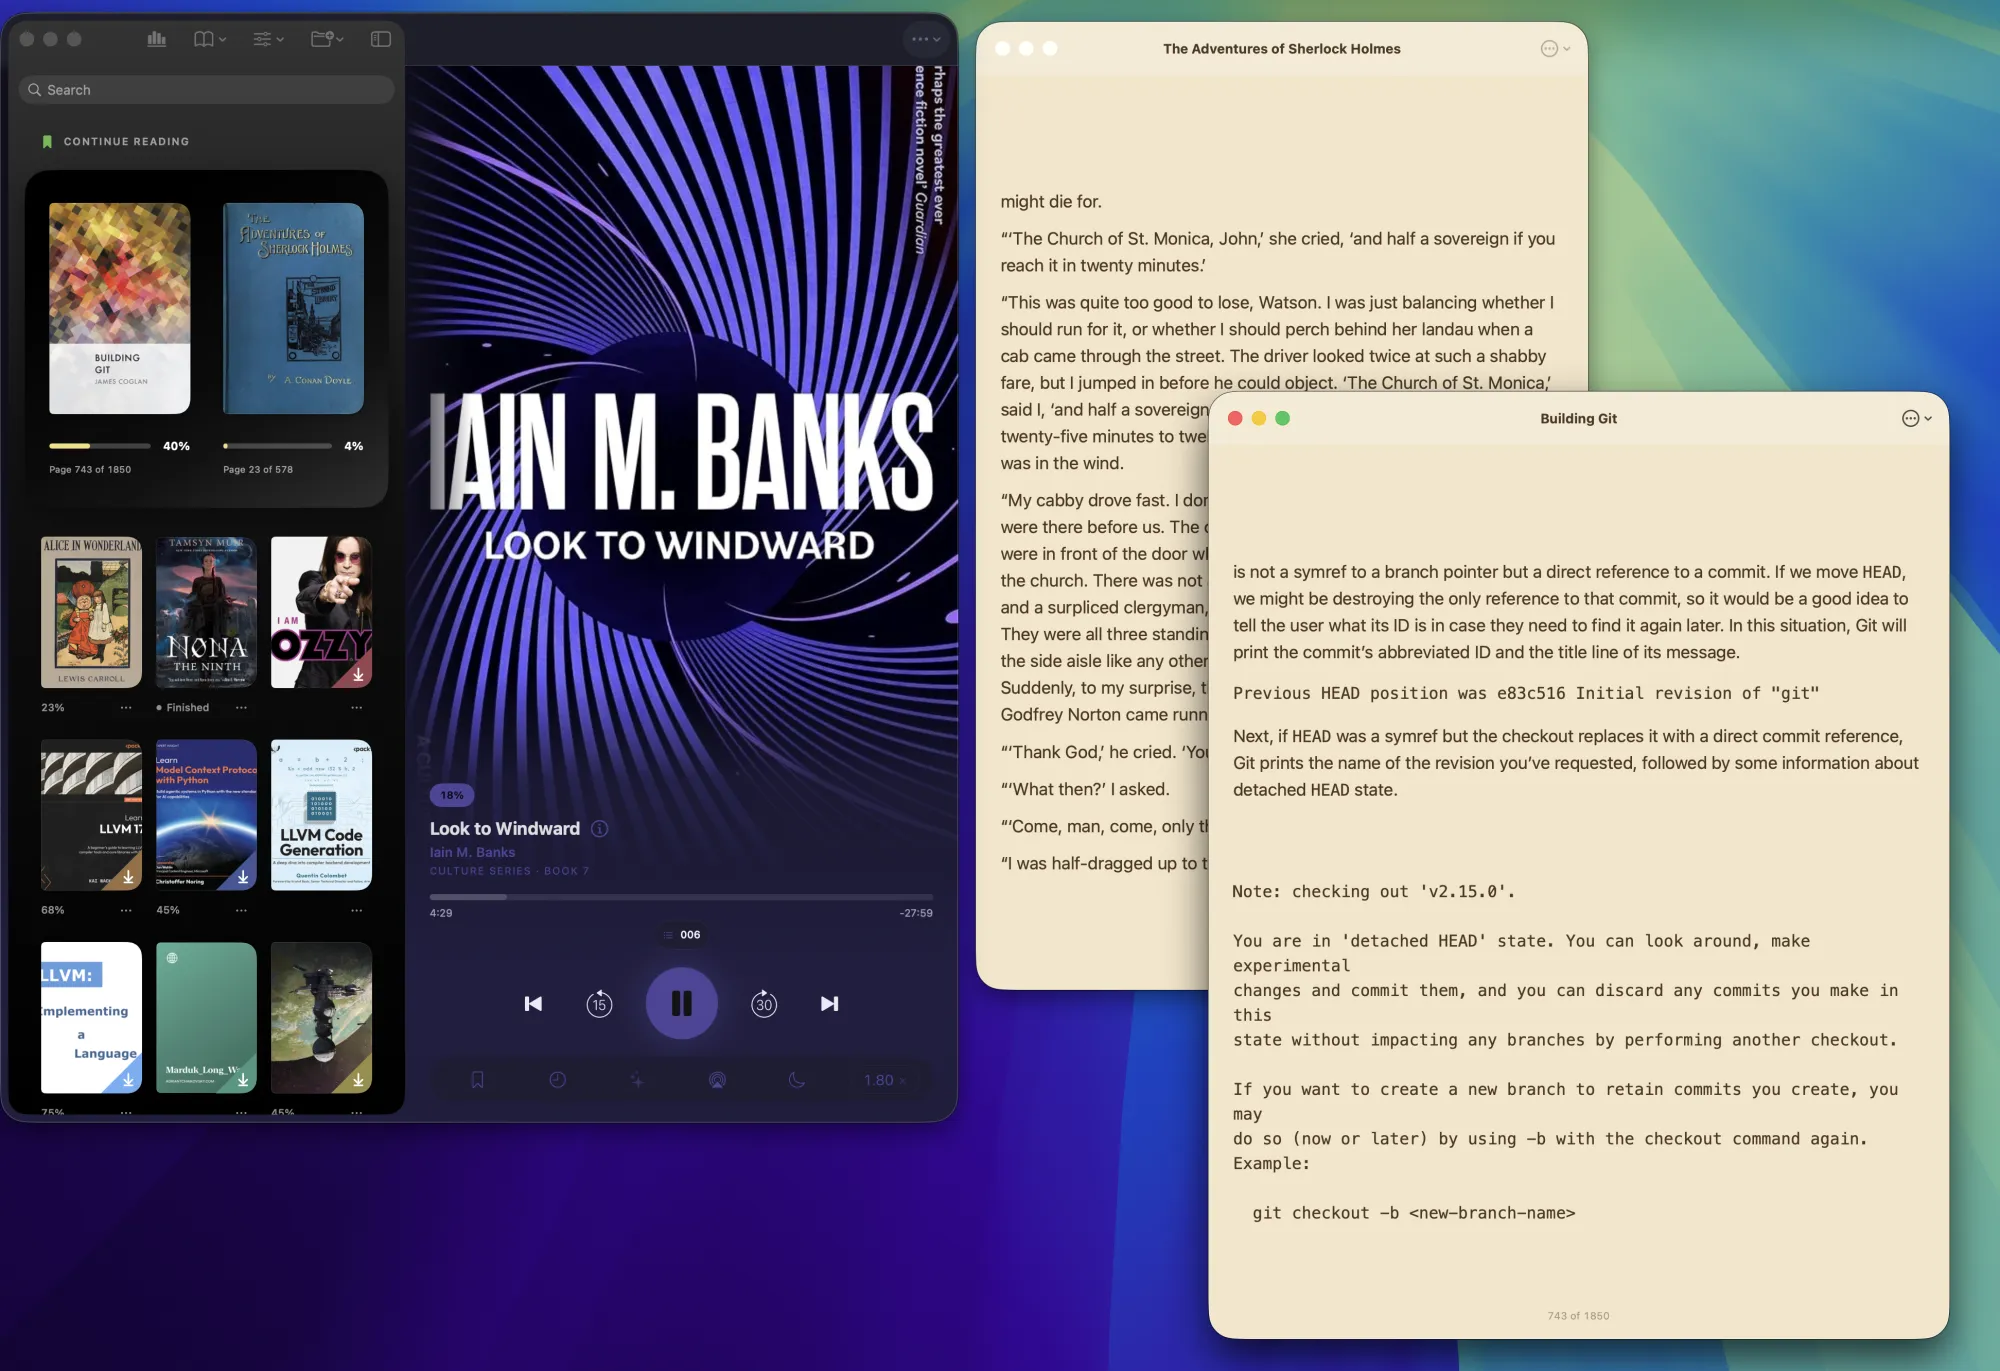
Task: Open the book view dropdown in the toolbar
Action: 209,39
